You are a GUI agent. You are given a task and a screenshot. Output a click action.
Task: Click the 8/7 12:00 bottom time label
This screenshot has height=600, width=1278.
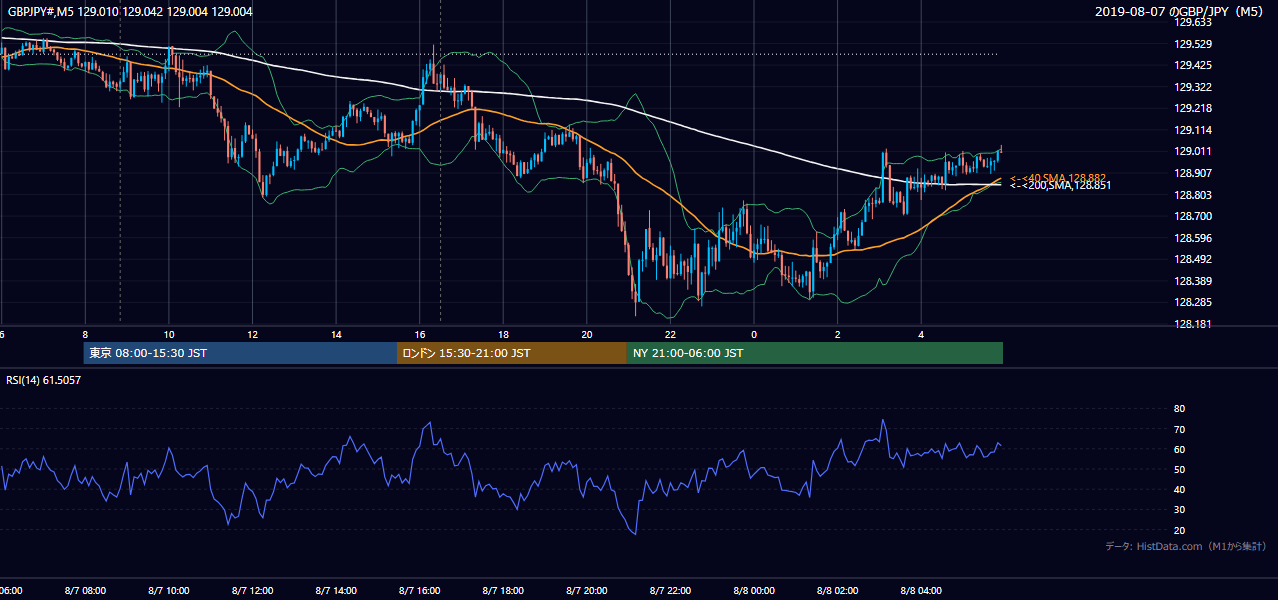pos(253,591)
